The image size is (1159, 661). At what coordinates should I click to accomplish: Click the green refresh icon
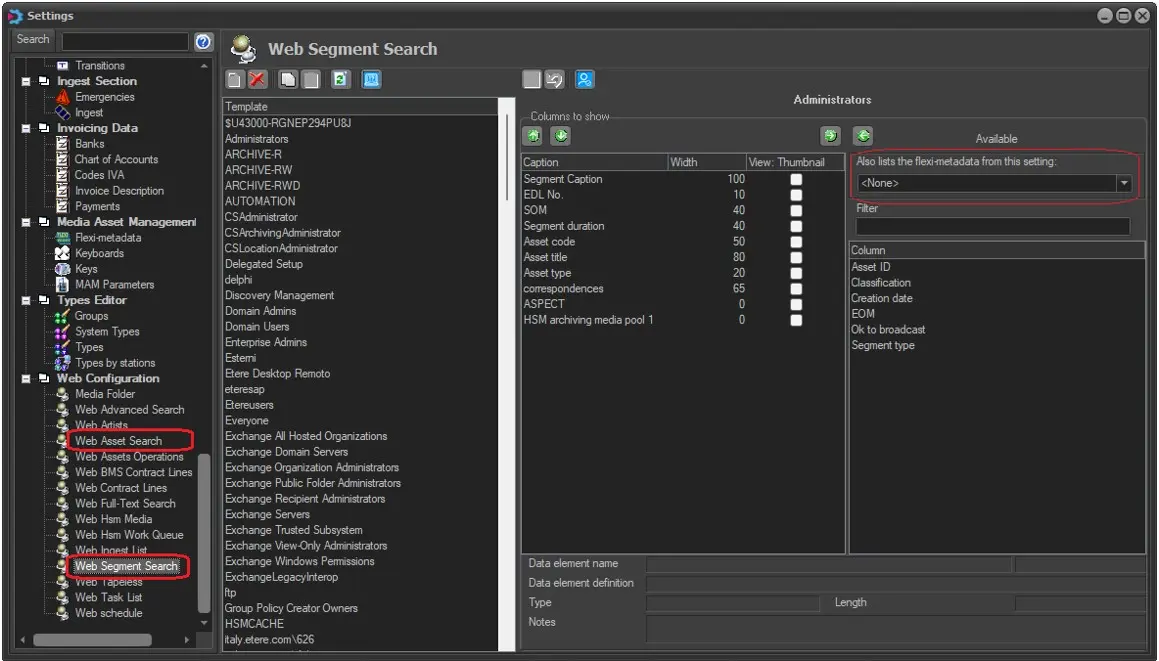coord(340,80)
